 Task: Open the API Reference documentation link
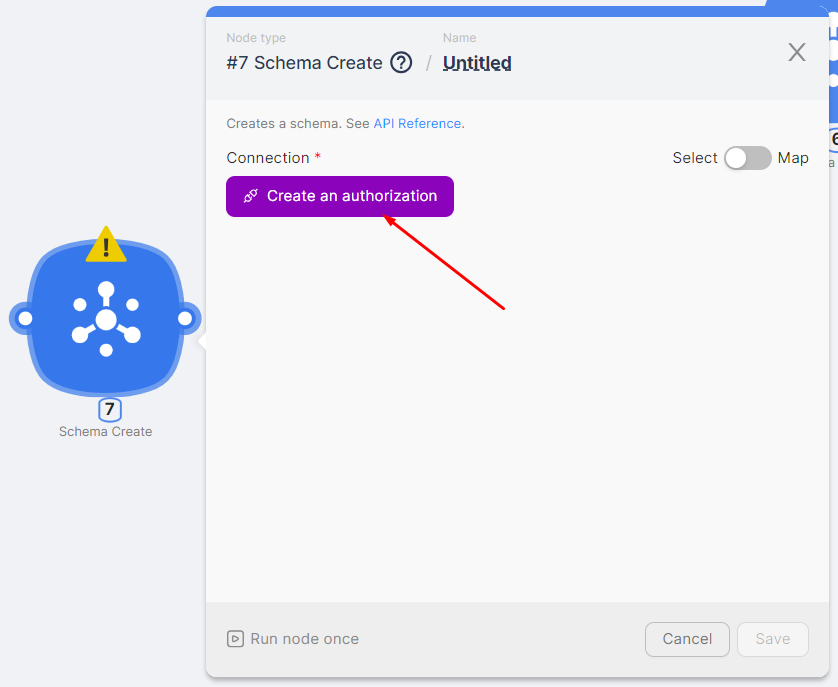417,123
